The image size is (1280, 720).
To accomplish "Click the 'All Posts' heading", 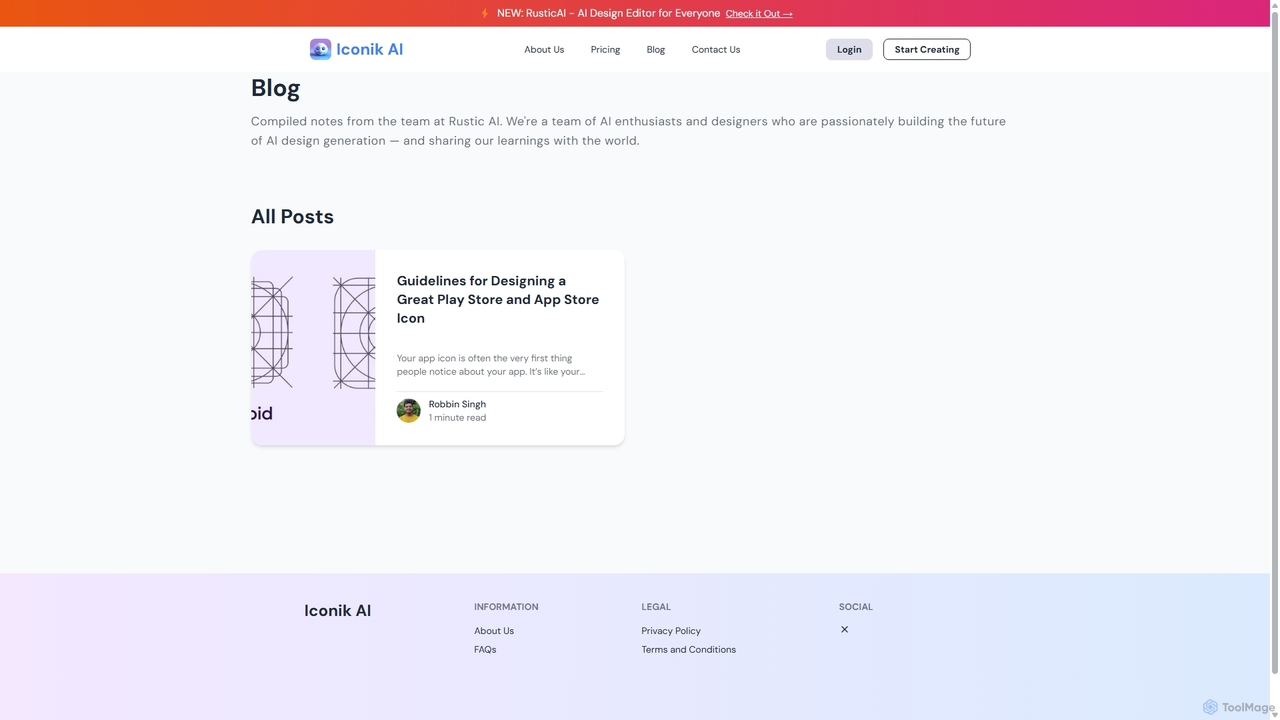I will pyautogui.click(x=292, y=217).
